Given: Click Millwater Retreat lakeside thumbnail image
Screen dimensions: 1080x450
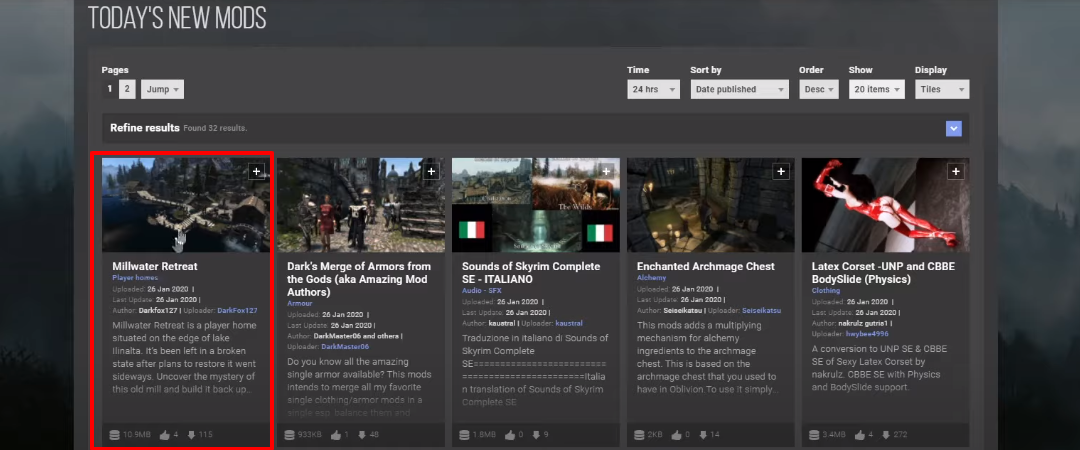Looking at the screenshot, I should tap(186, 205).
